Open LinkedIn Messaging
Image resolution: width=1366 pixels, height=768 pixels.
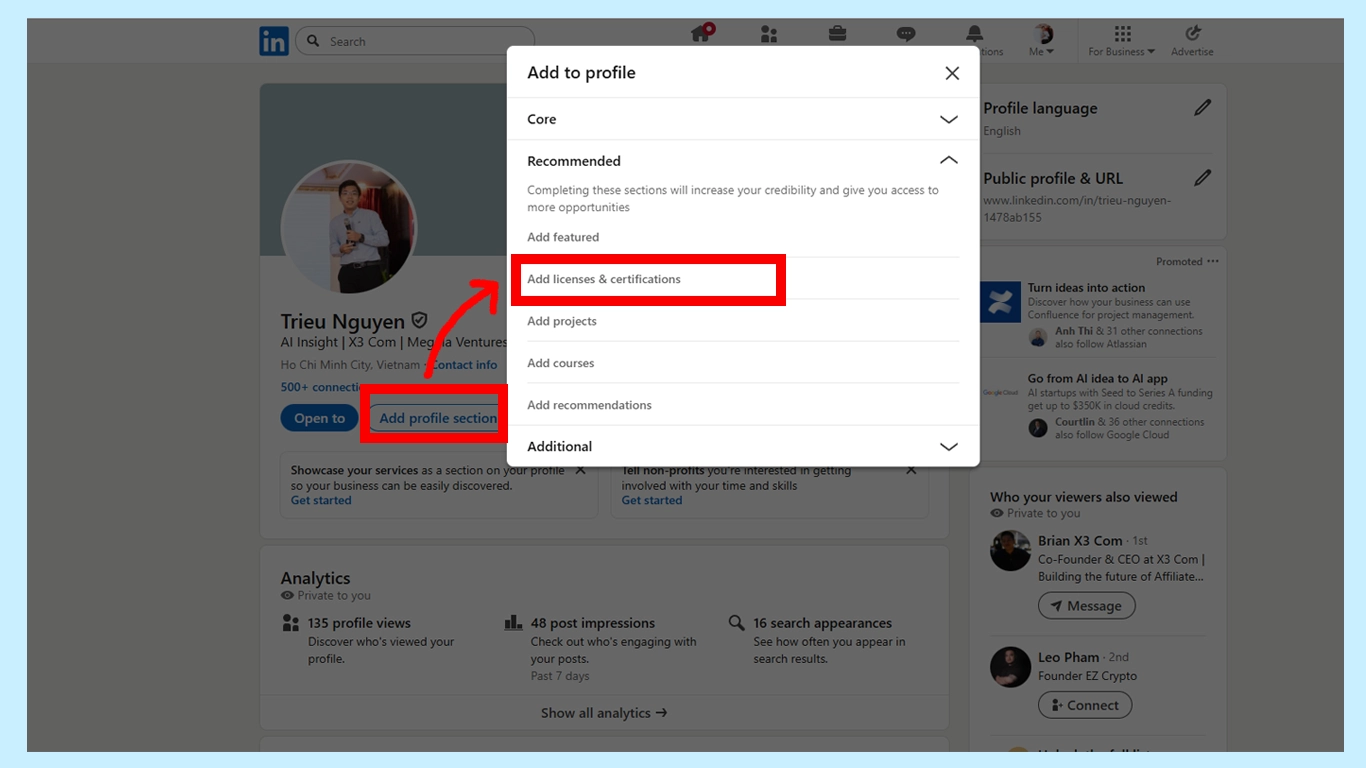pyautogui.click(x=905, y=33)
